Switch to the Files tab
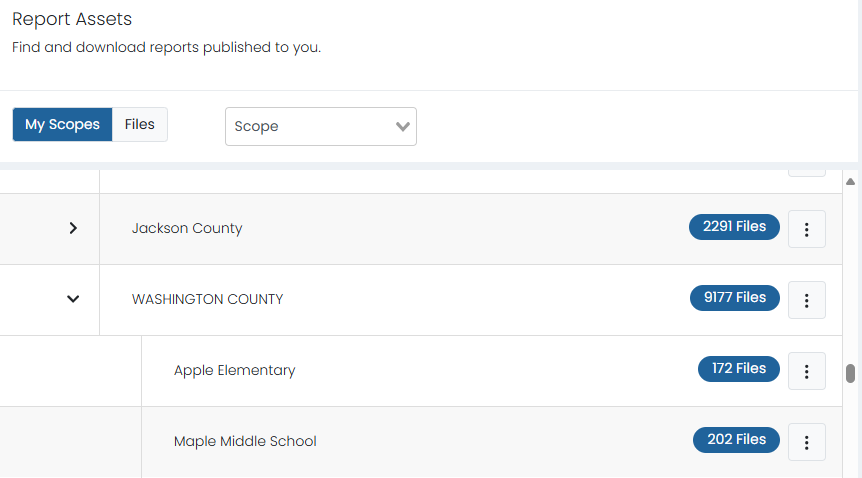The height and width of the screenshot is (478, 862). click(x=140, y=124)
